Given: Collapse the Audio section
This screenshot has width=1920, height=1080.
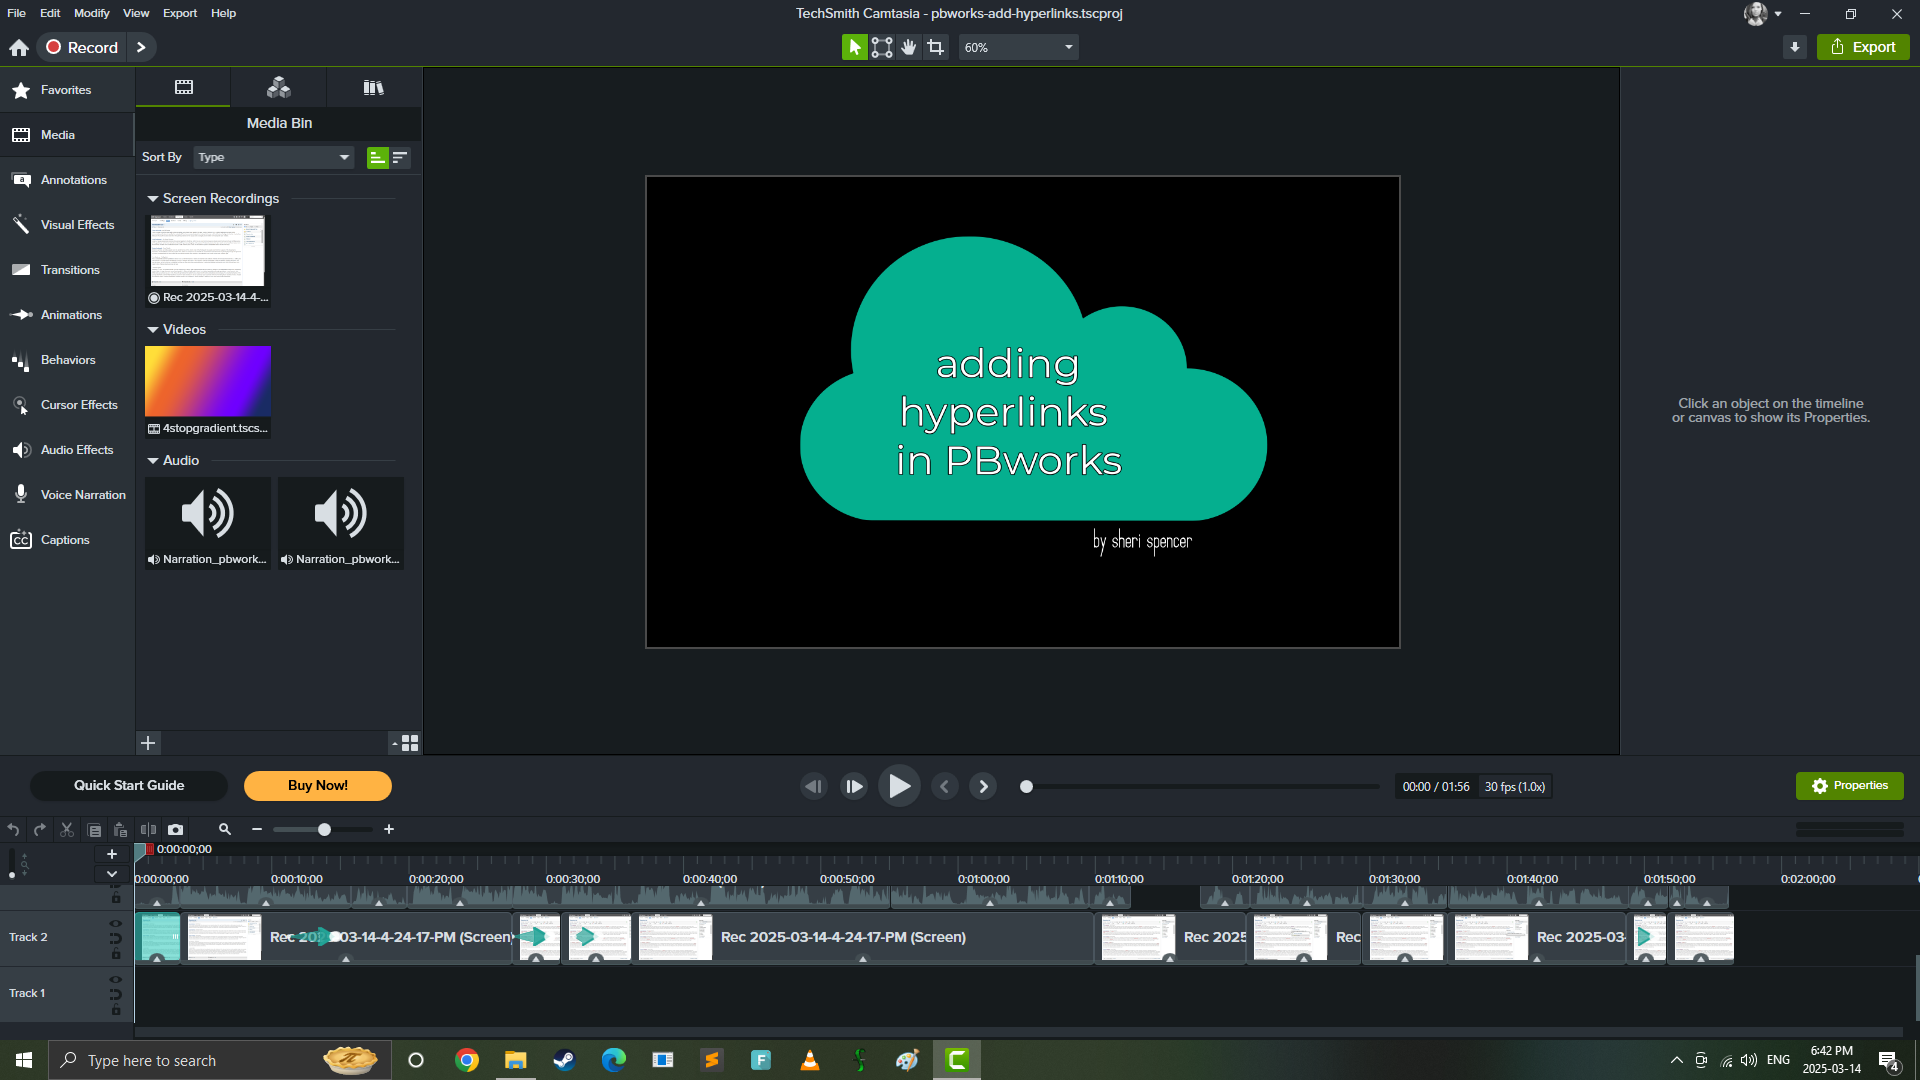Looking at the screenshot, I should (x=153, y=461).
